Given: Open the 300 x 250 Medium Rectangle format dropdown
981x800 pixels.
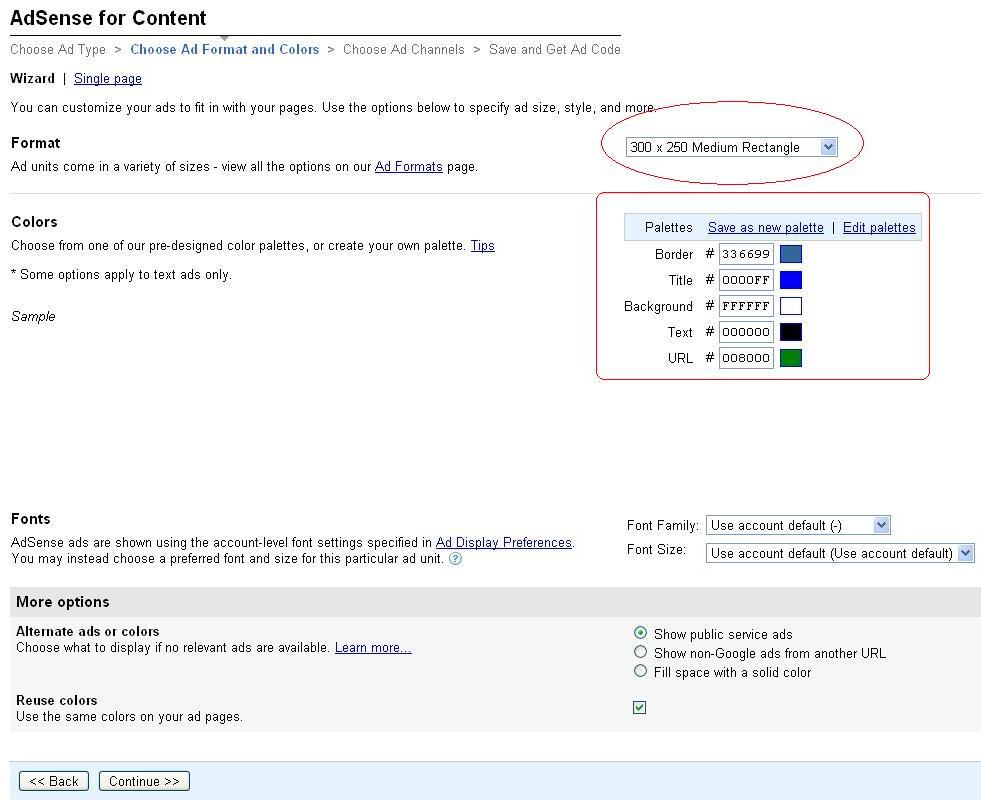Looking at the screenshot, I should point(731,147).
